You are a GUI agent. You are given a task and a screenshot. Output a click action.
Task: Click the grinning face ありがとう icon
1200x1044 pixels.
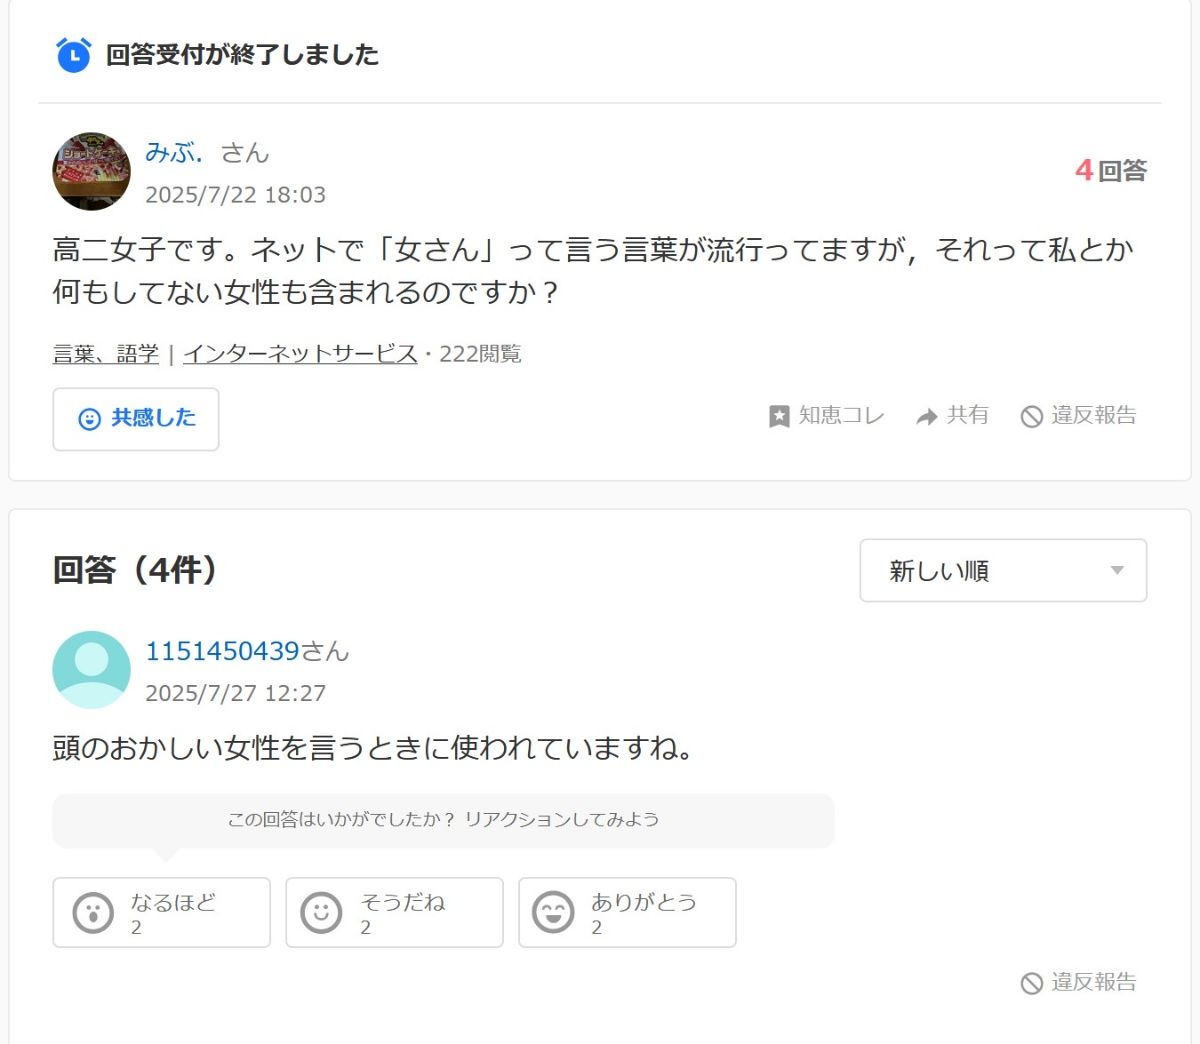coord(553,913)
